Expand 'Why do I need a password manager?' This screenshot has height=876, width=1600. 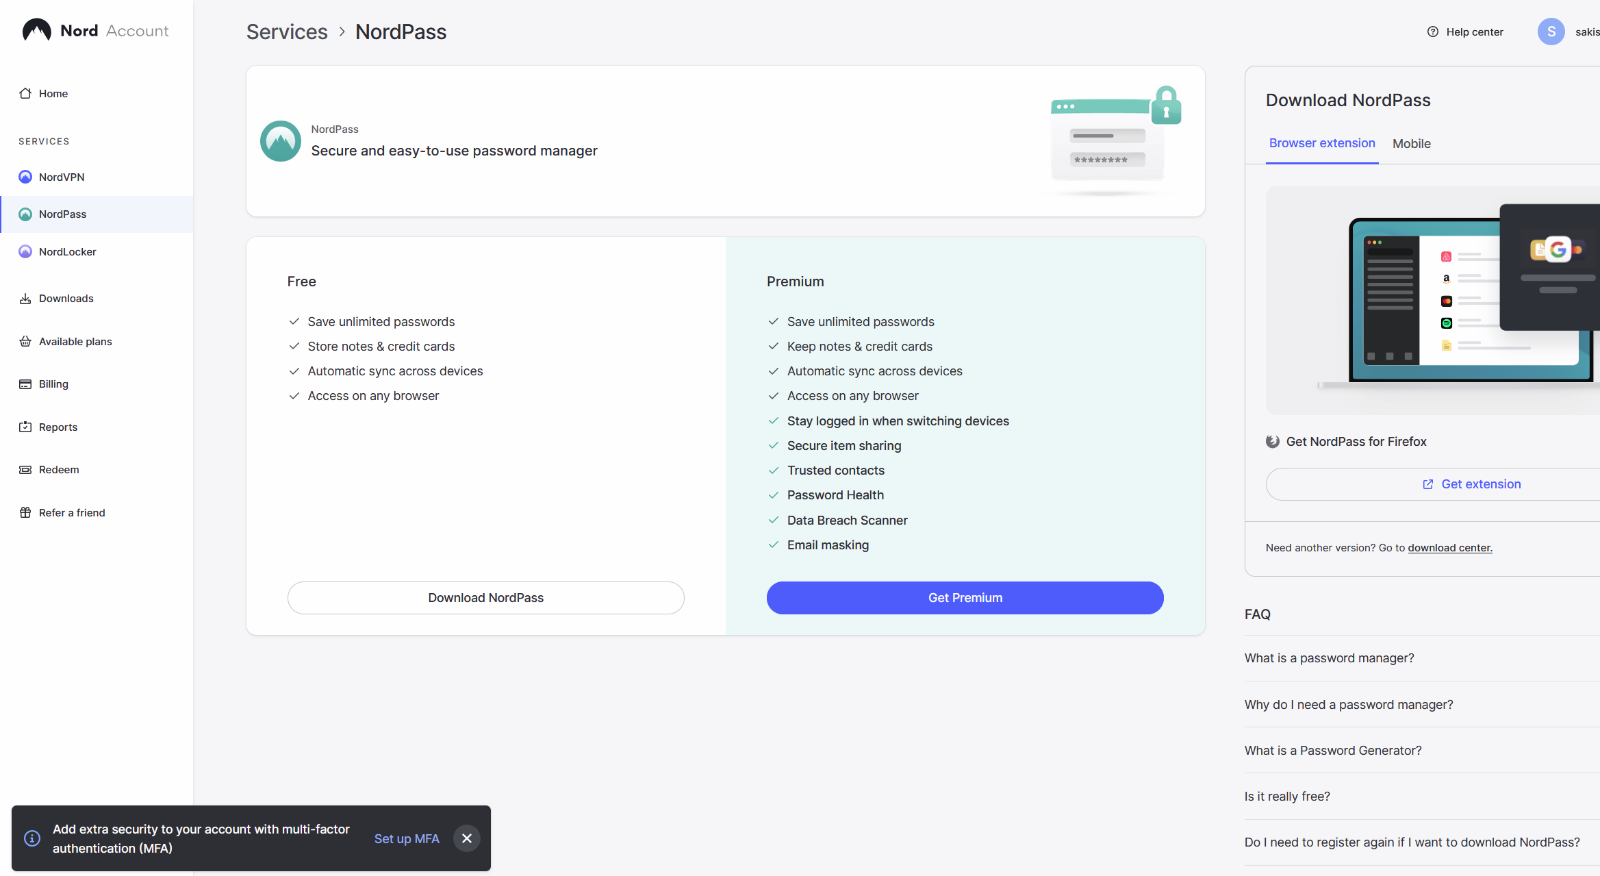[x=1422, y=705]
